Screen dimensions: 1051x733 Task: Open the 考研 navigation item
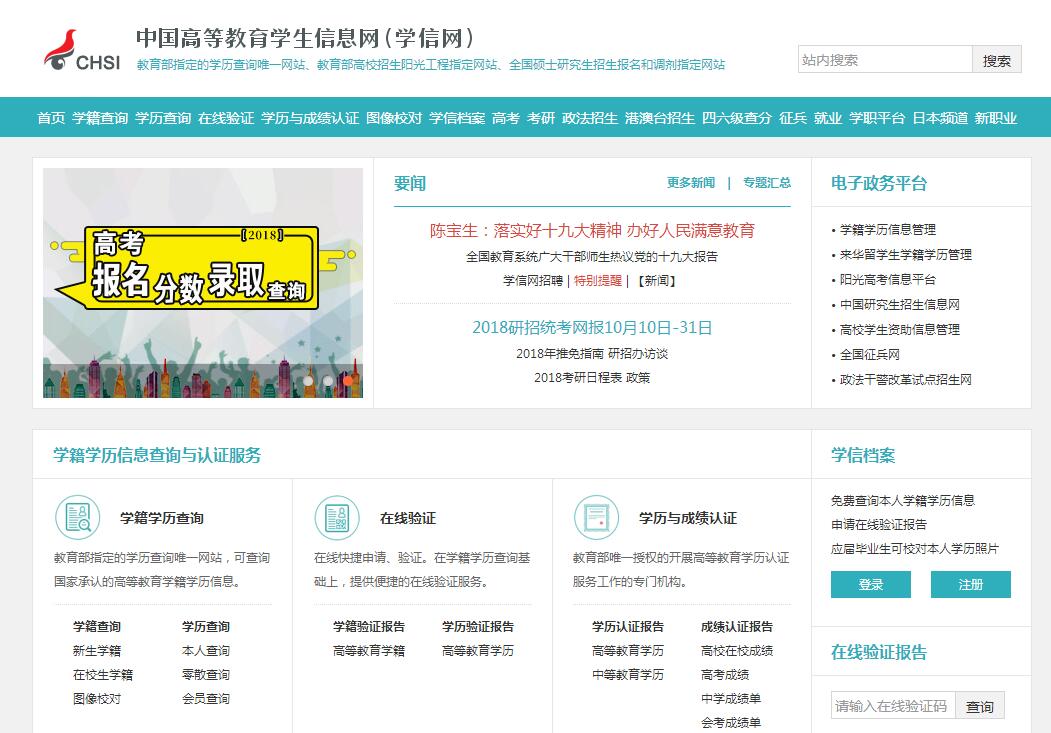(541, 118)
